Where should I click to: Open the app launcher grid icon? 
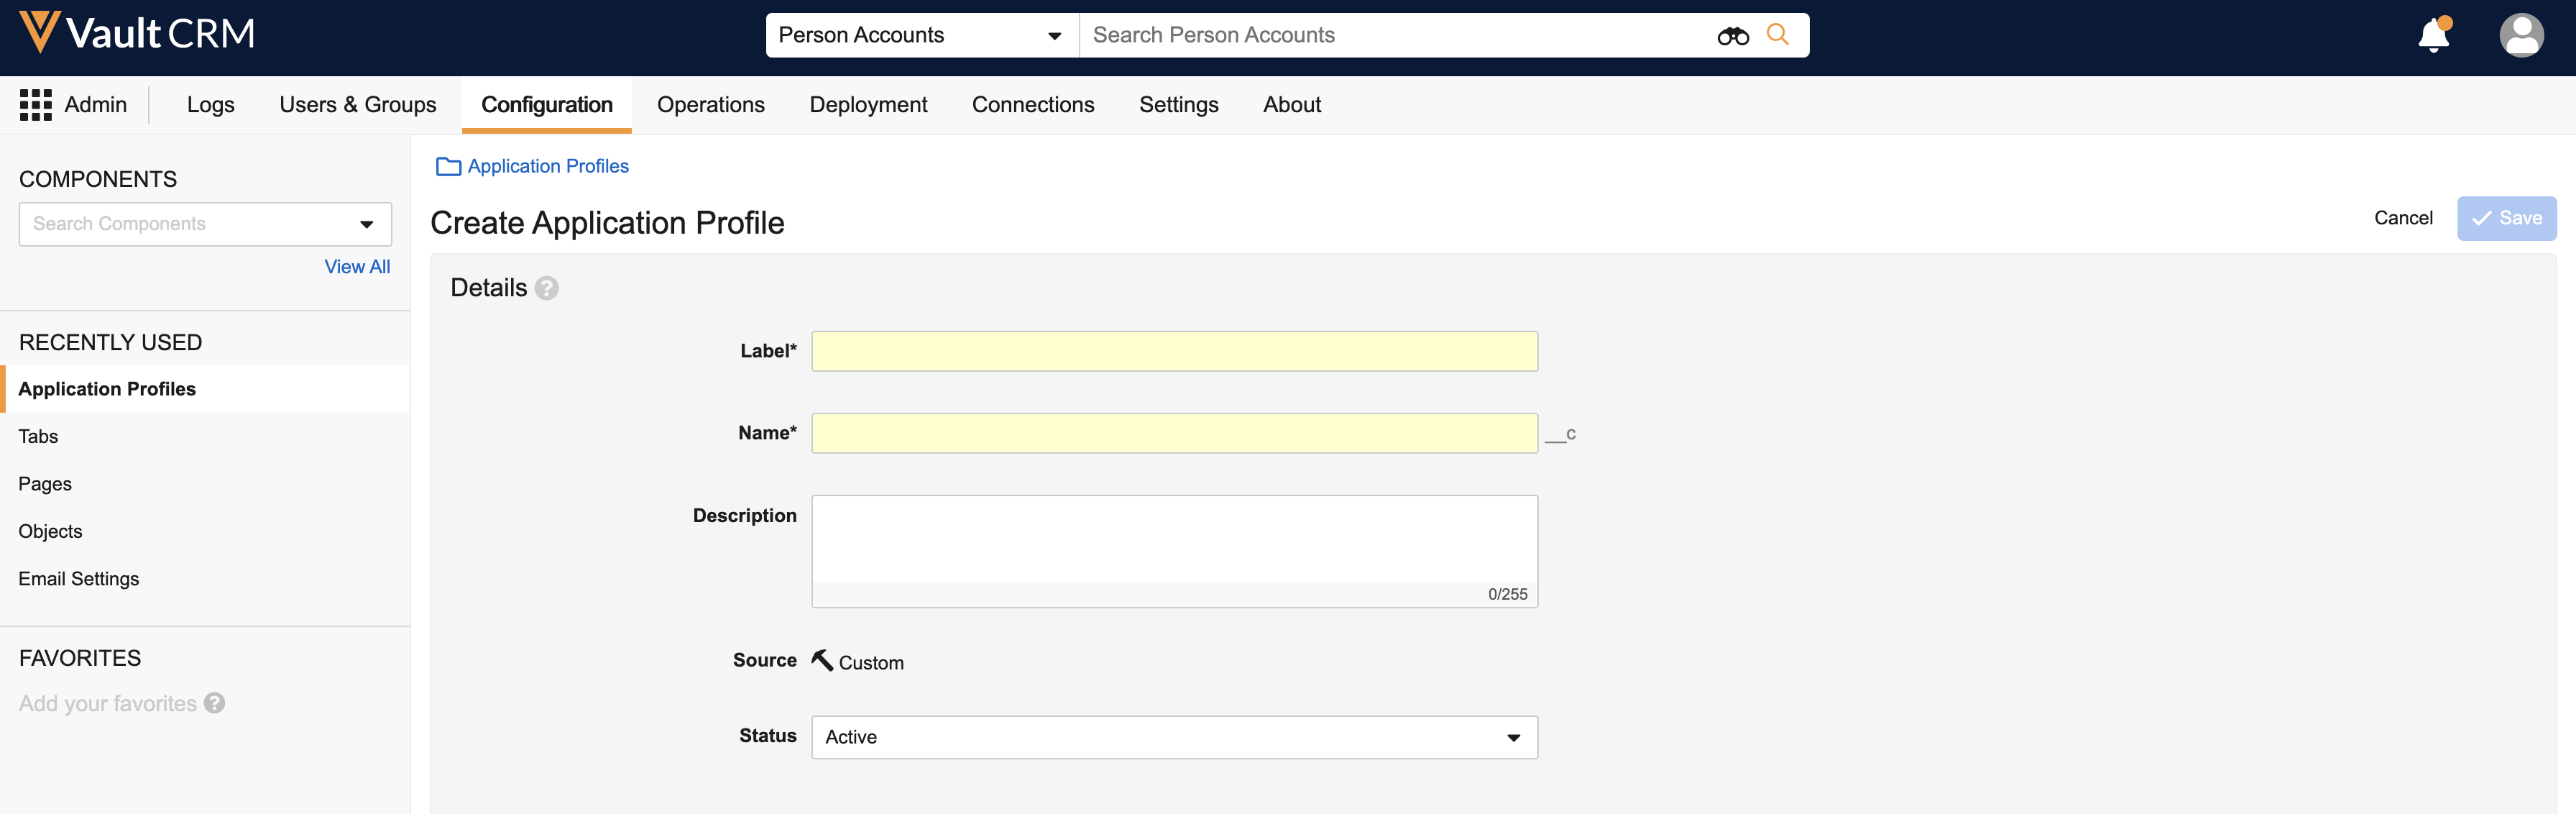(x=36, y=105)
